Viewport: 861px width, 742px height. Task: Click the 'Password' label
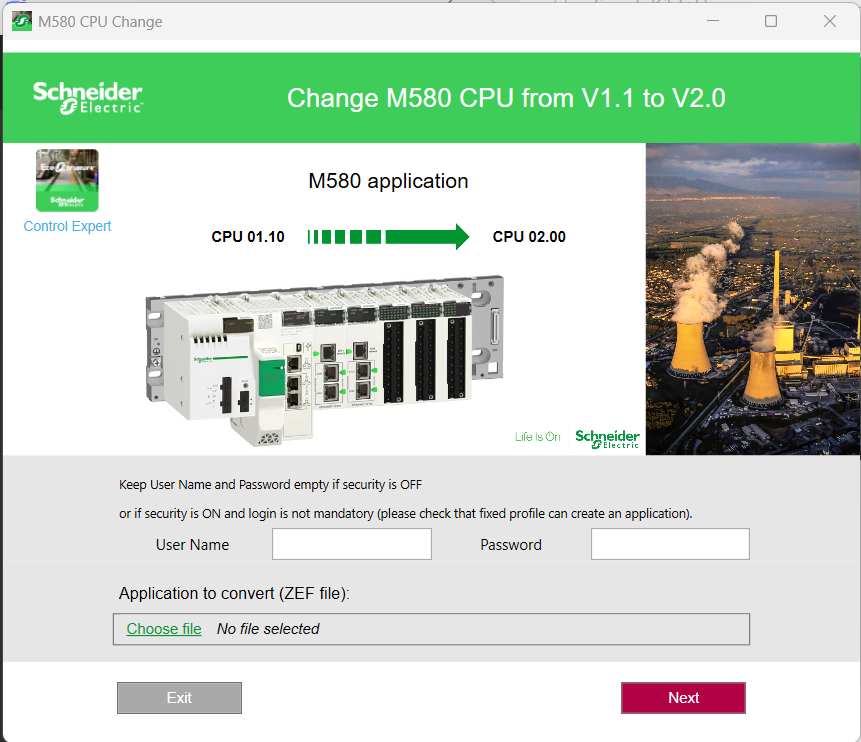(x=511, y=545)
